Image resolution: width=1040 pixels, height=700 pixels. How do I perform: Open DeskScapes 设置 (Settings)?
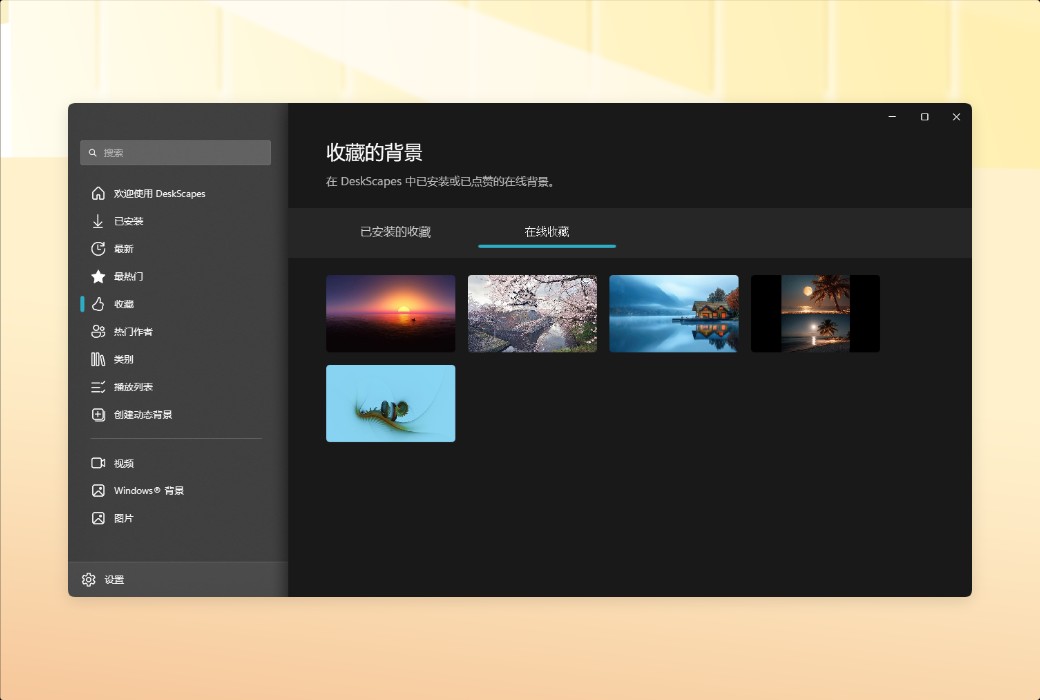[x=105, y=579]
